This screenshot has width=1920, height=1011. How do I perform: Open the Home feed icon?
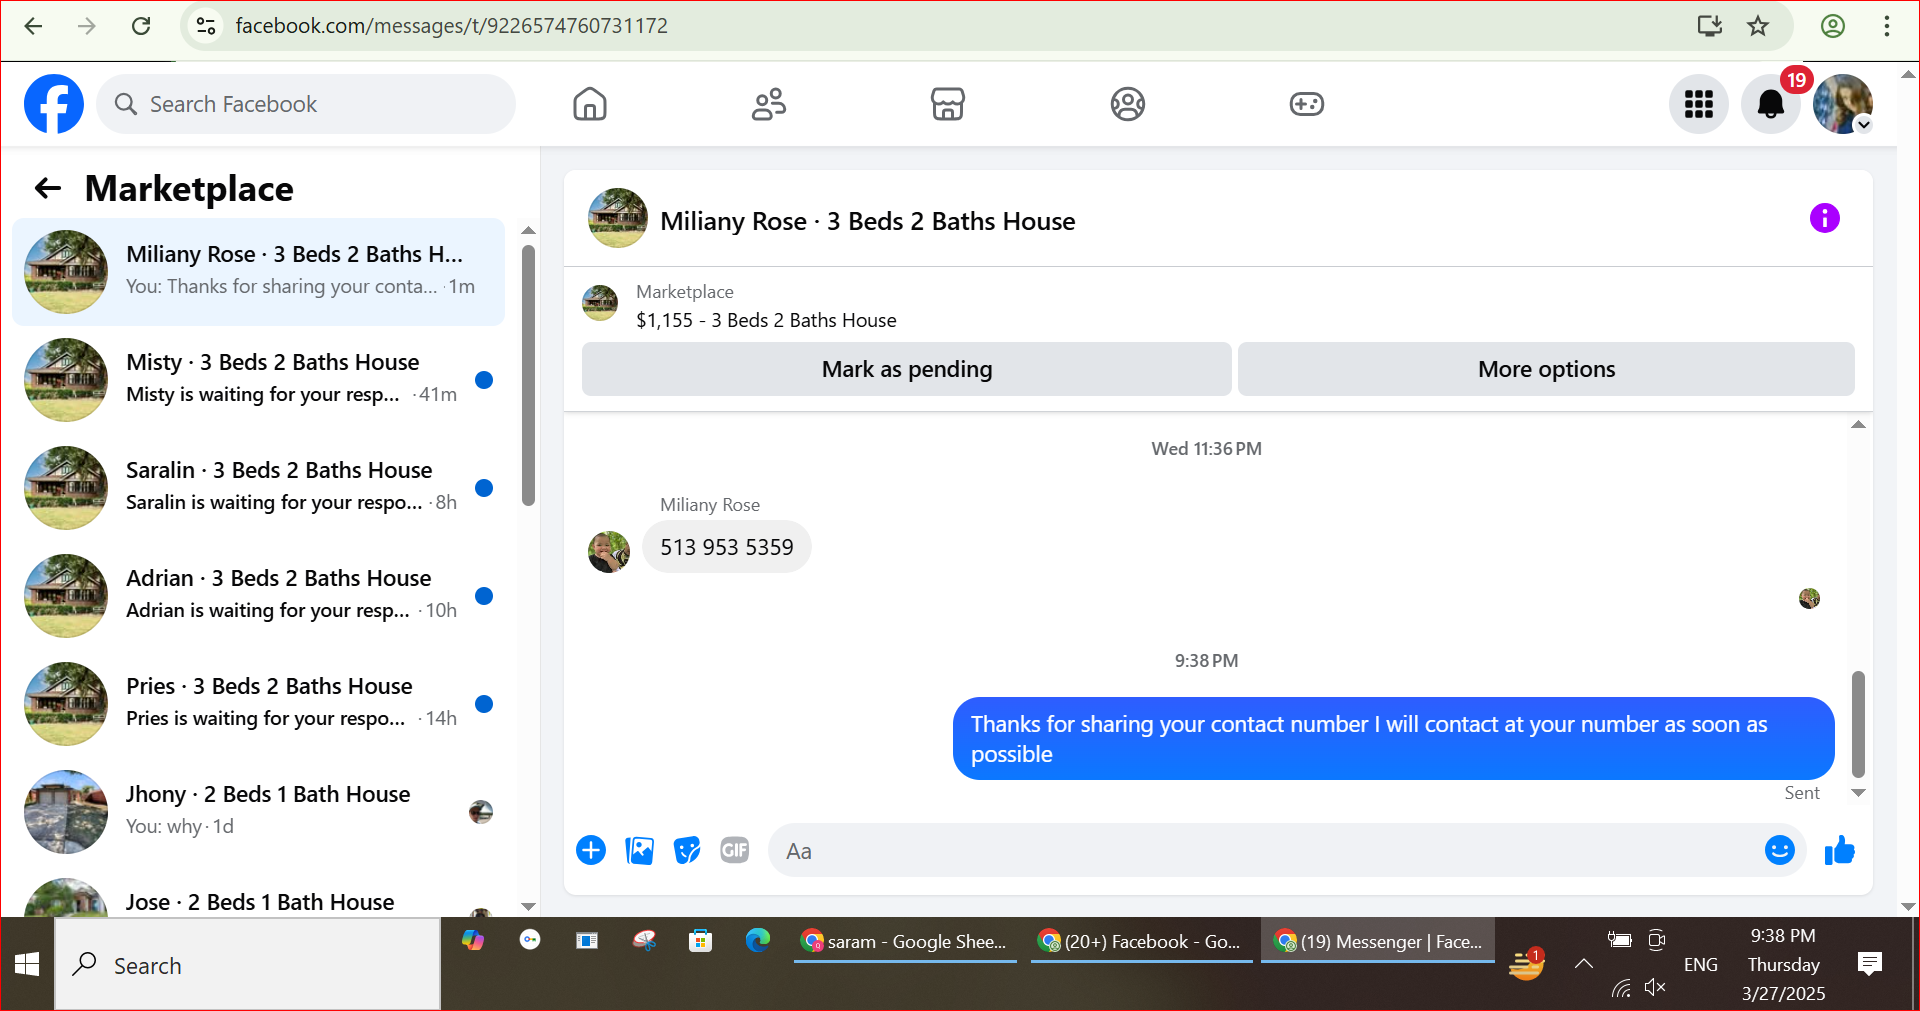pos(590,104)
